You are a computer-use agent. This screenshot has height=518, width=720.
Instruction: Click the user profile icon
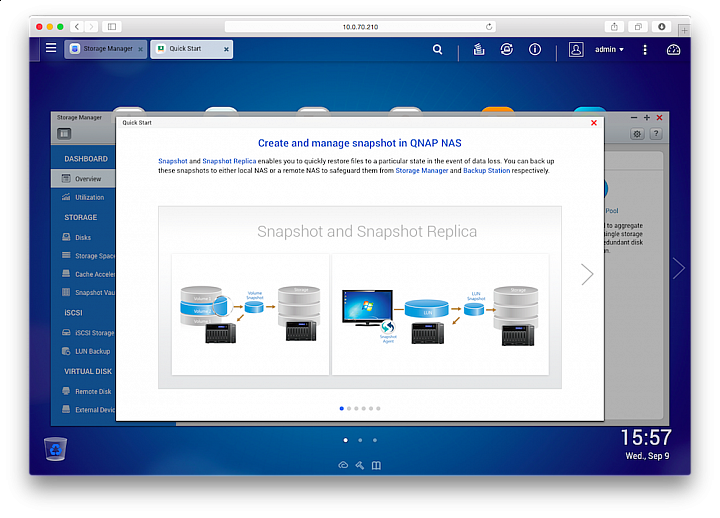(576, 49)
